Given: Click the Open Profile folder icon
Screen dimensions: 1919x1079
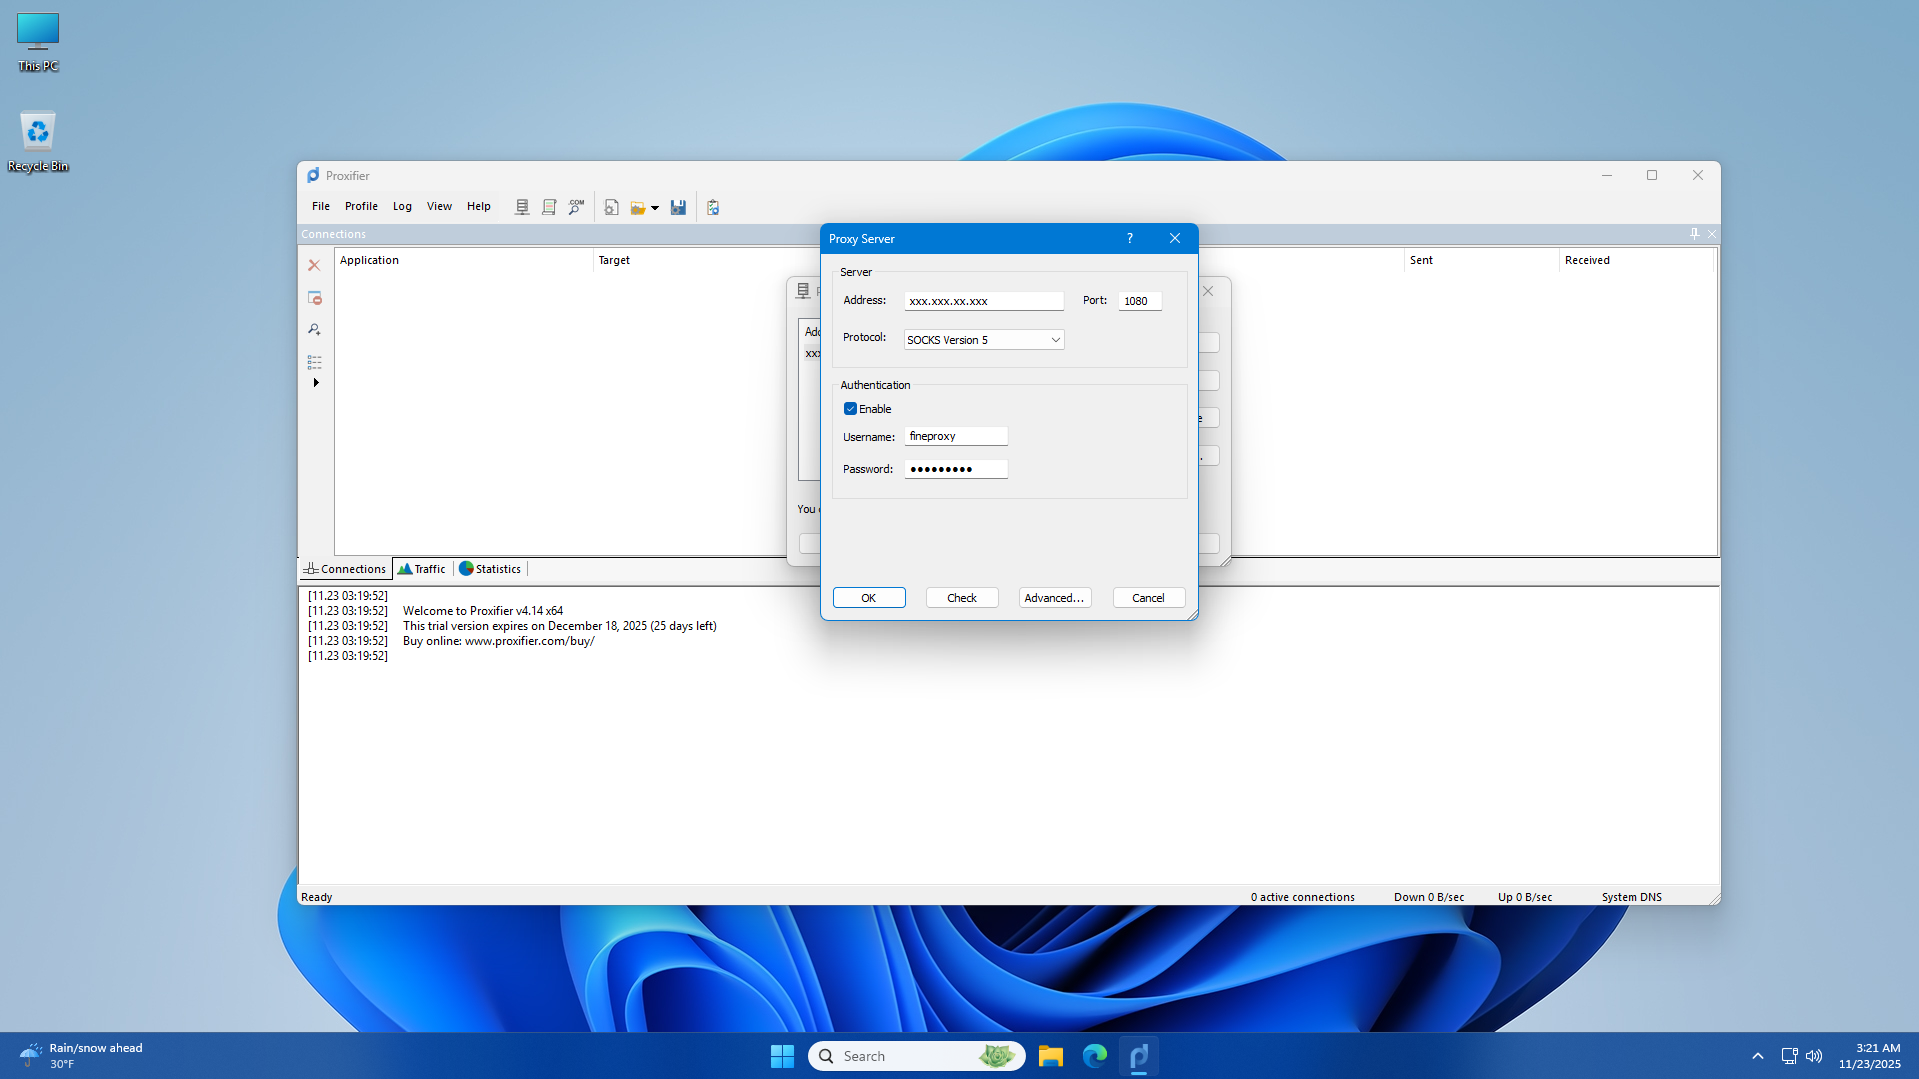Looking at the screenshot, I should (x=638, y=207).
